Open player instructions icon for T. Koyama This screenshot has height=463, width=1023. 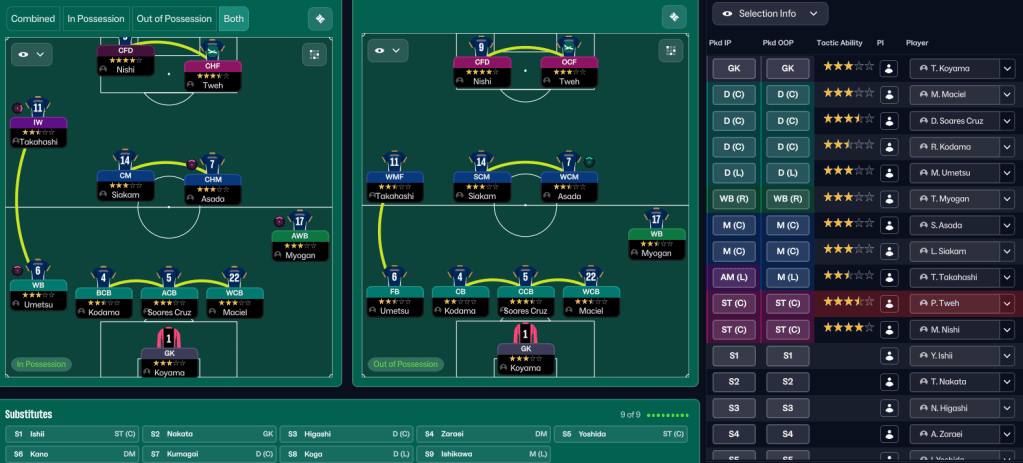(887, 69)
